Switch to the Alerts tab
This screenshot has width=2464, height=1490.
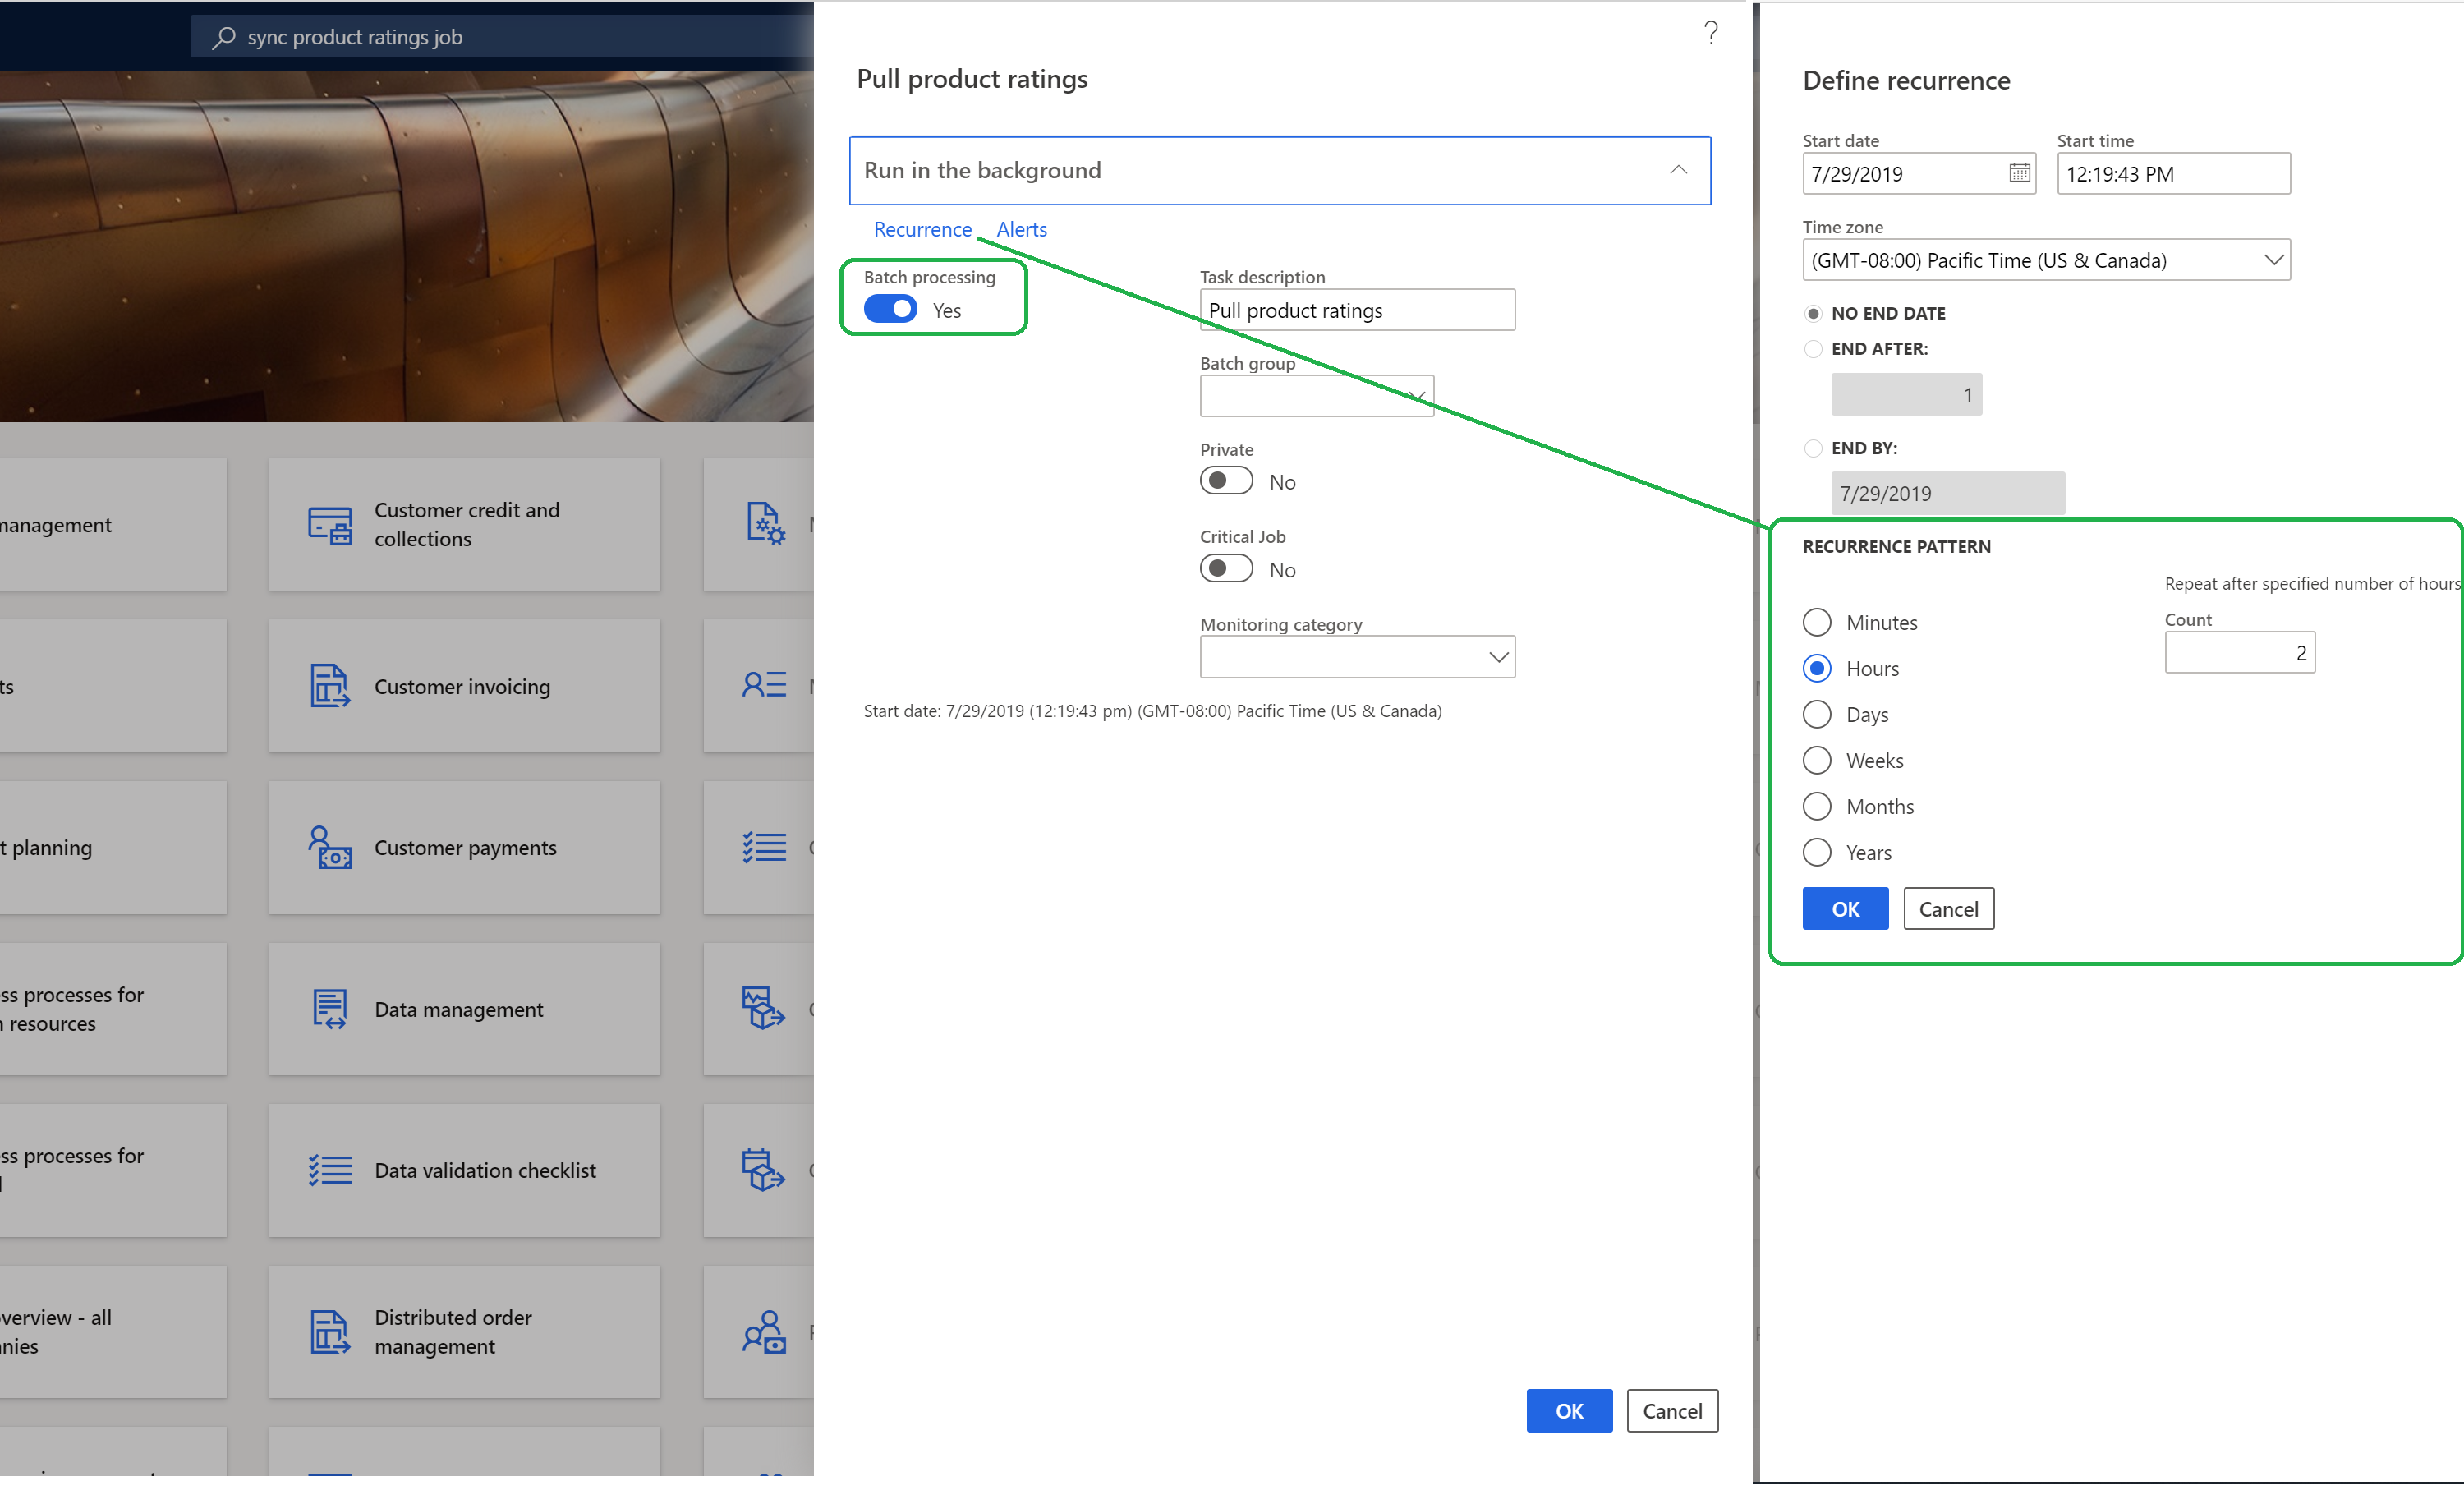click(1023, 228)
